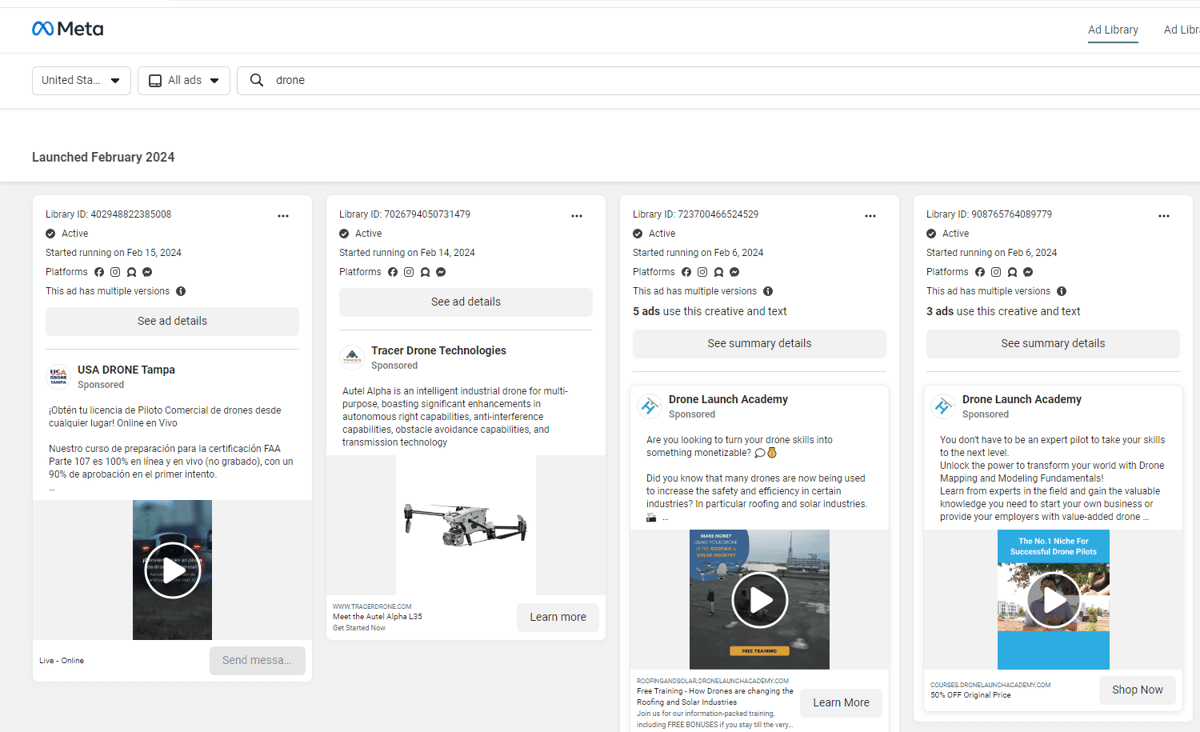Click Drone Launch Academy logo on mapping ad
The width and height of the screenshot is (1200, 732).
943,406
